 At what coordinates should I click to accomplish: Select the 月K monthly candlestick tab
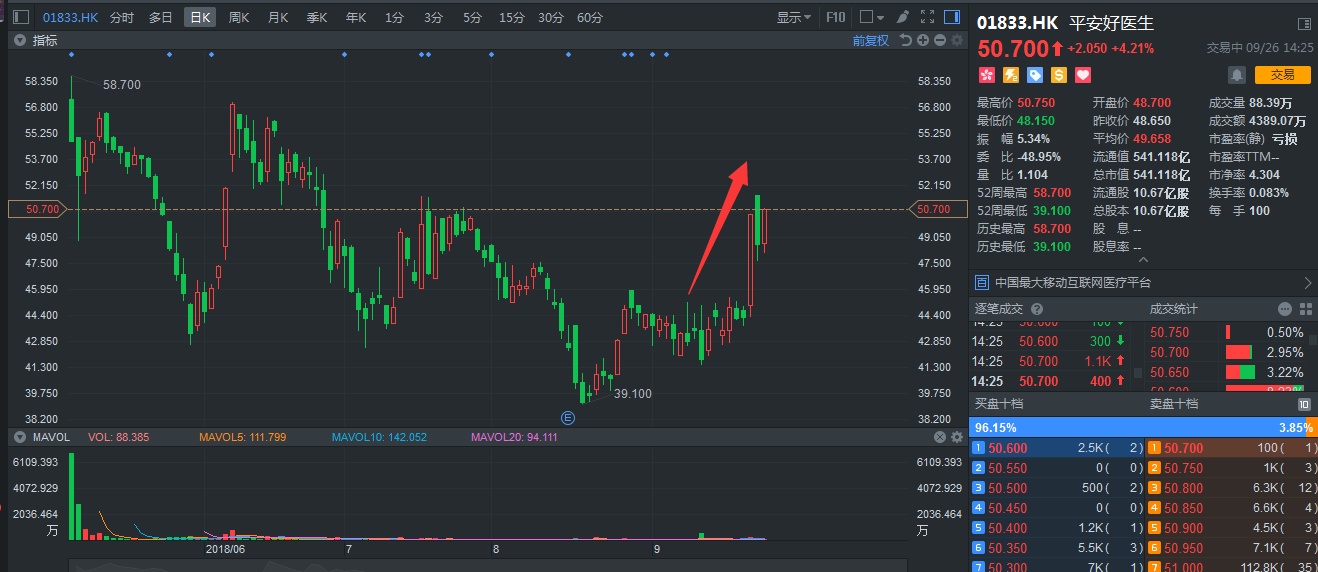click(x=277, y=17)
